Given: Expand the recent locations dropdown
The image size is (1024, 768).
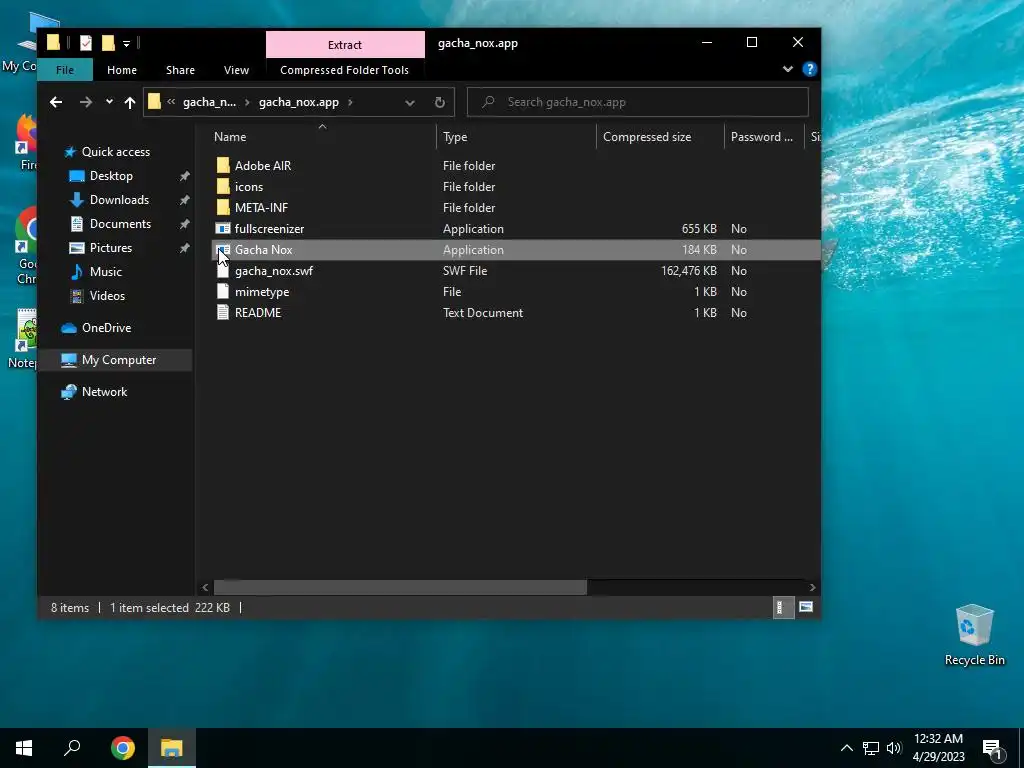Looking at the screenshot, I should 109,102.
